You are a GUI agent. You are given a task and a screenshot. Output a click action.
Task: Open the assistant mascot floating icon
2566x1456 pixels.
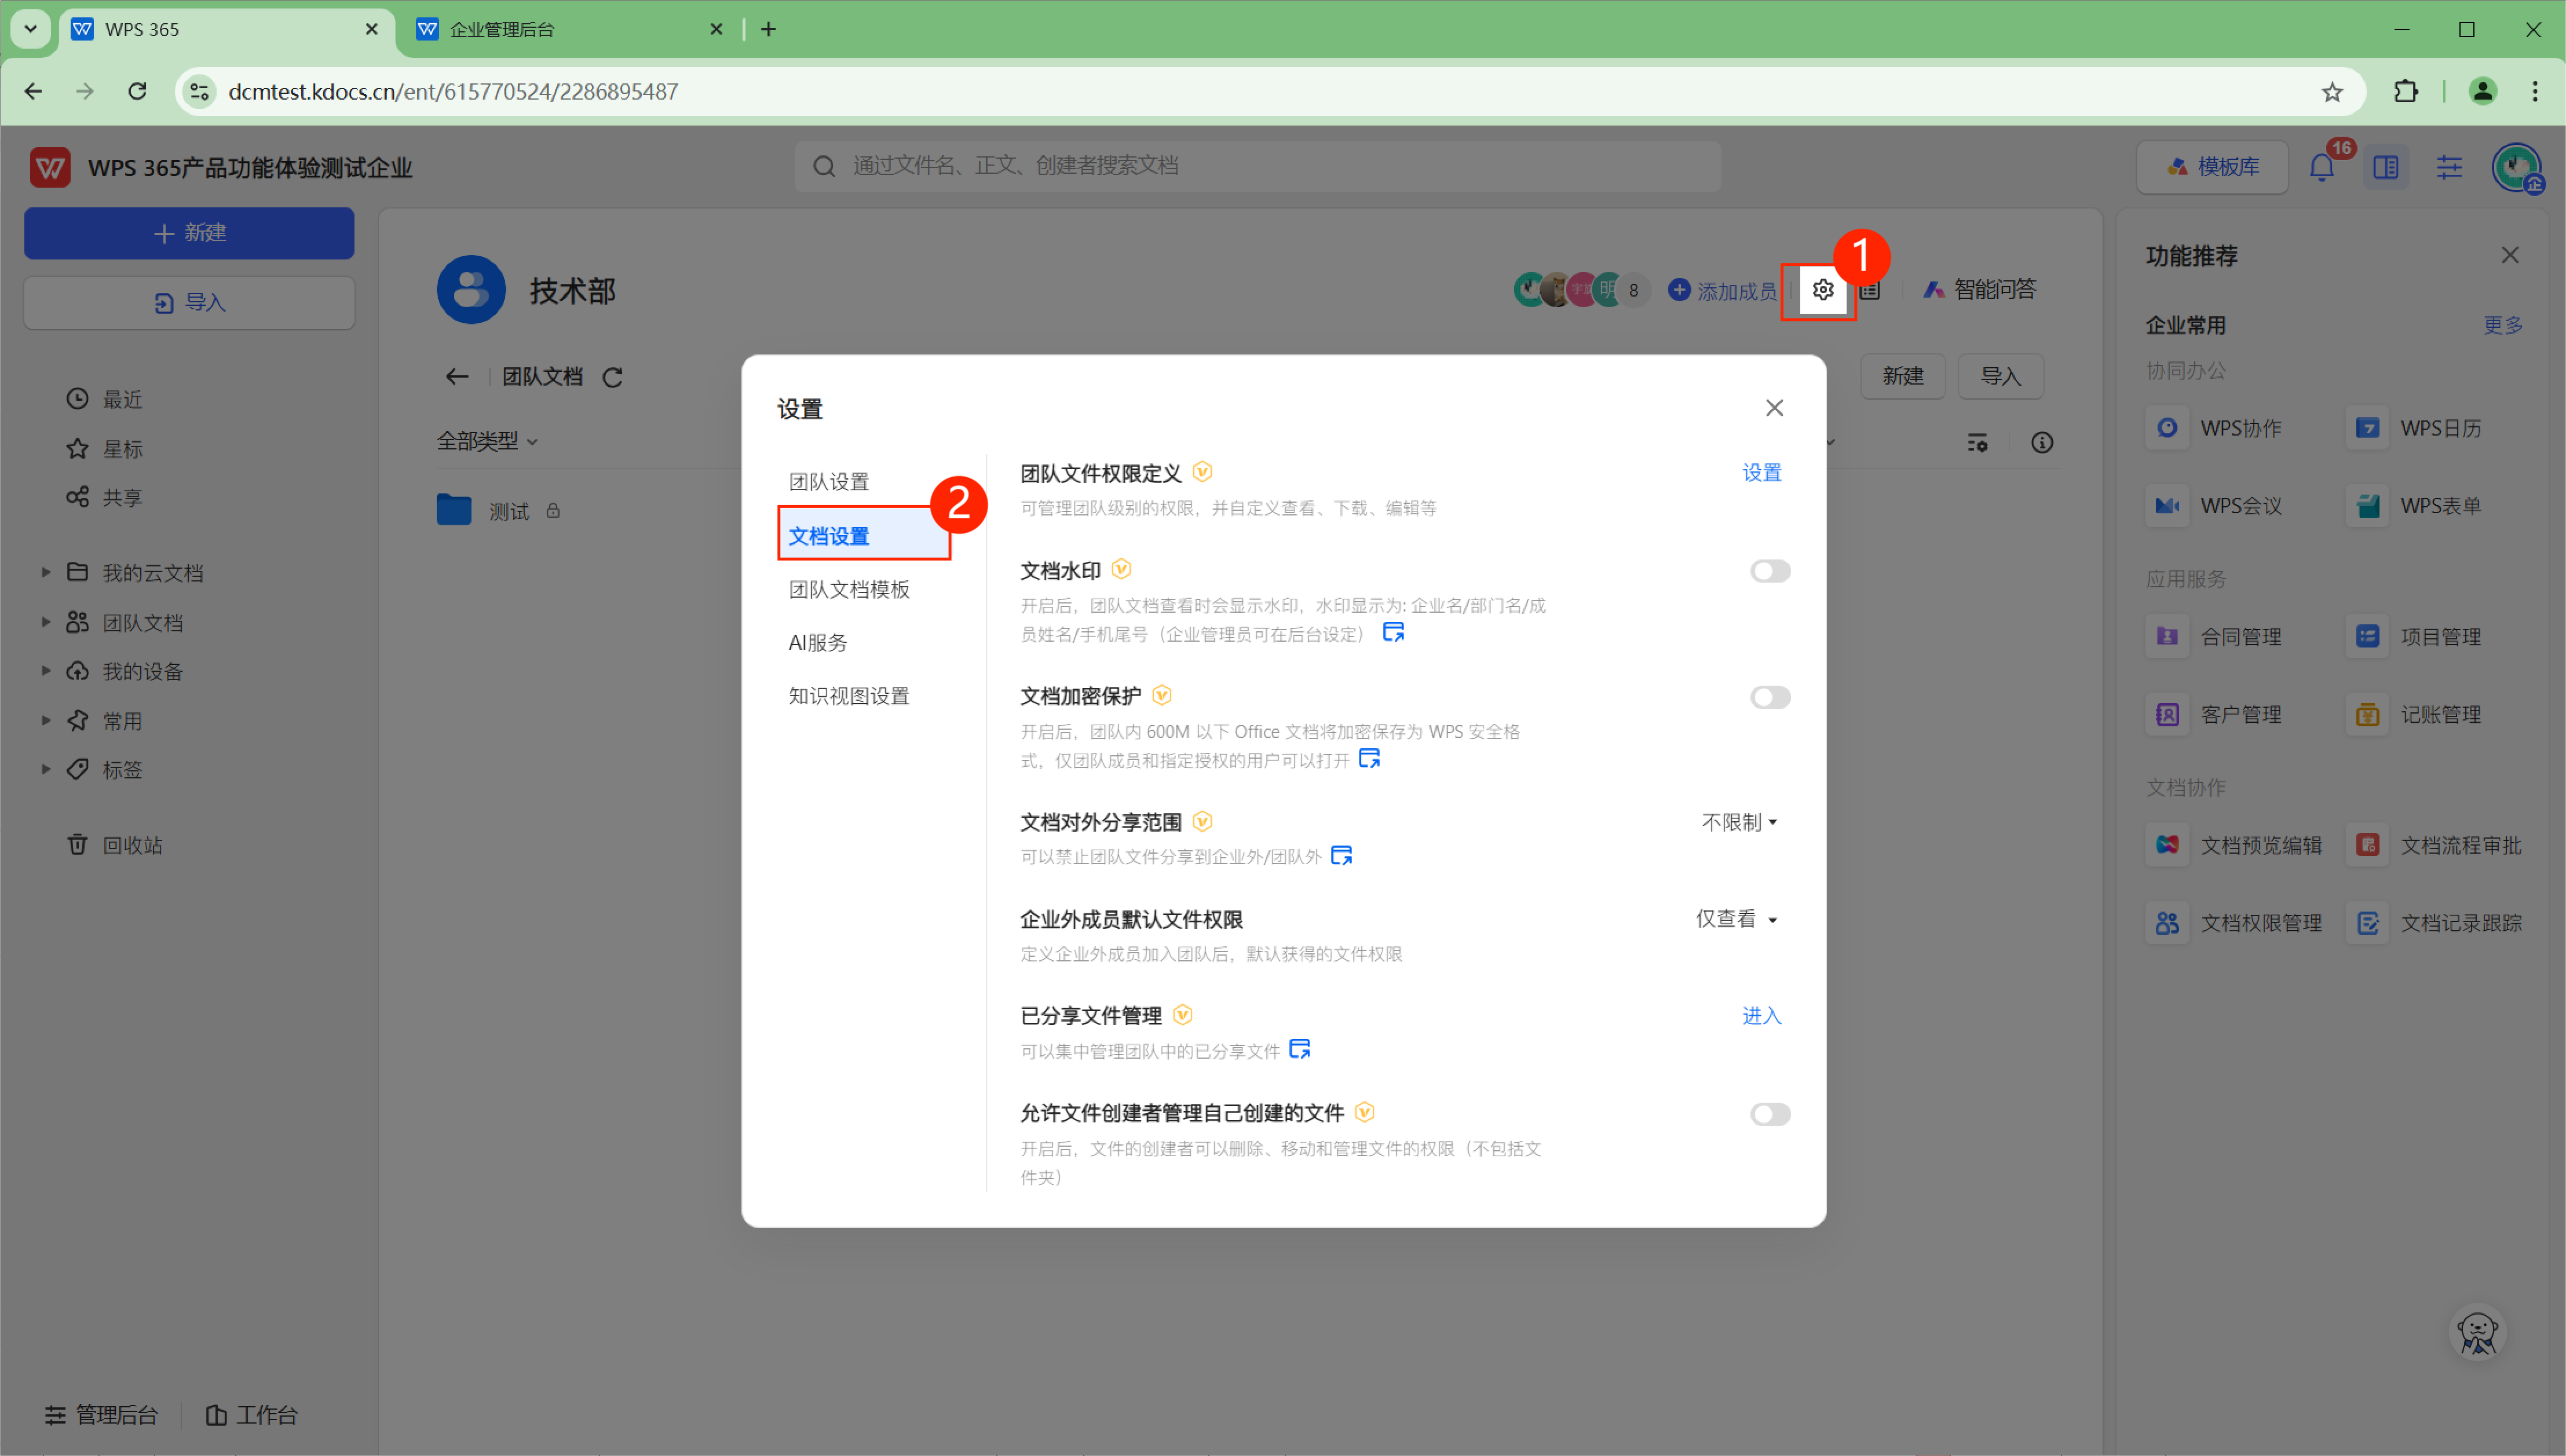tap(2478, 1333)
